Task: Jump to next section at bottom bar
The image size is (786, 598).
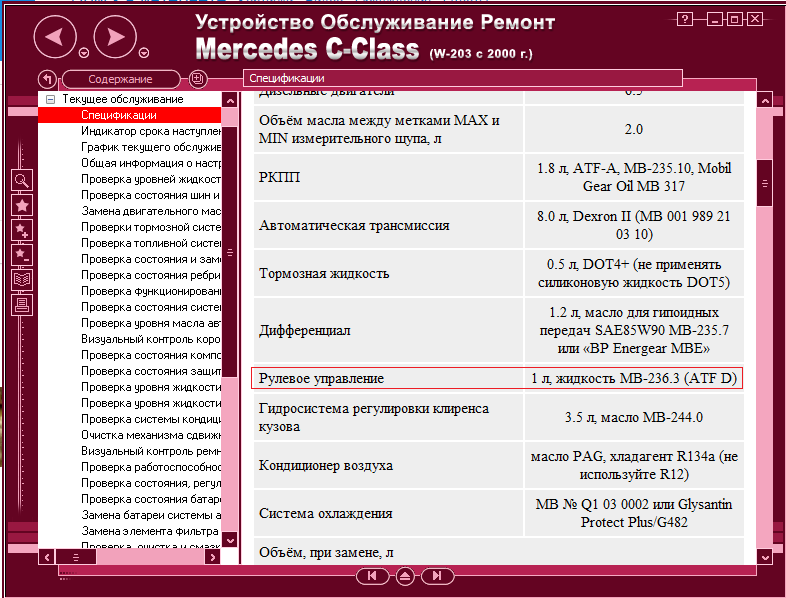Action: point(436,576)
